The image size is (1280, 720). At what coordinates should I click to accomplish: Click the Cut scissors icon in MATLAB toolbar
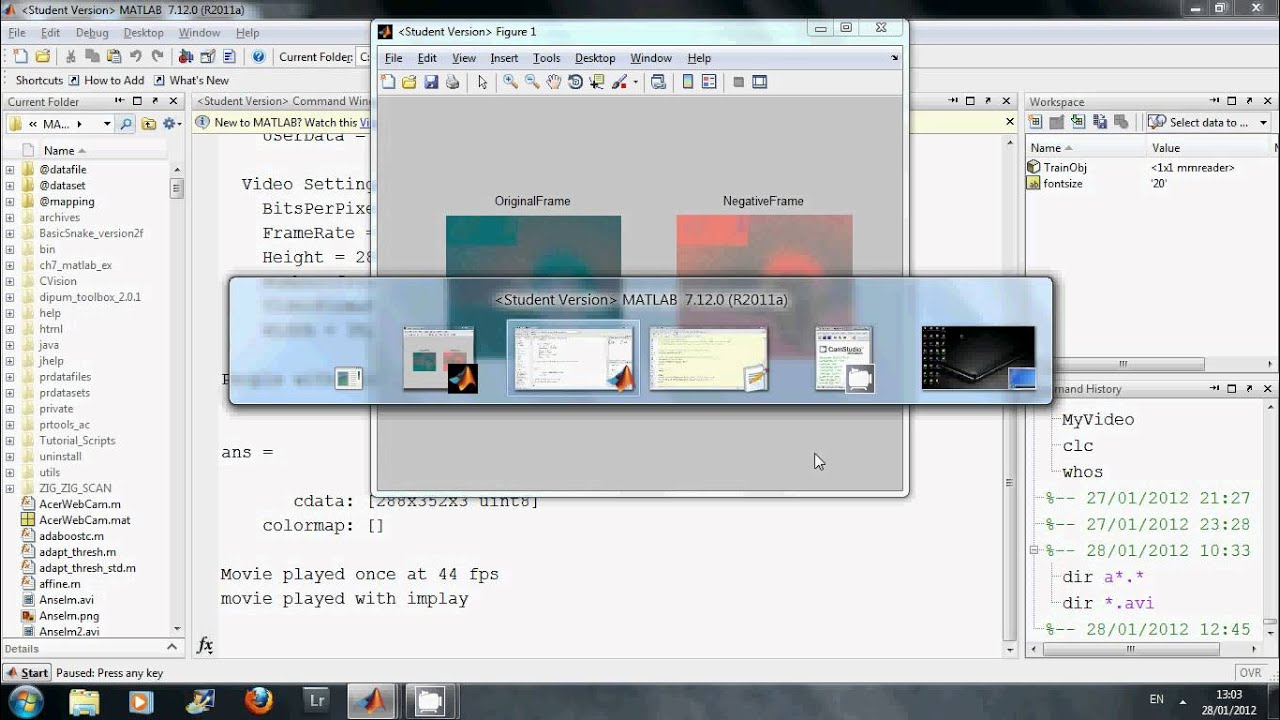(x=71, y=57)
